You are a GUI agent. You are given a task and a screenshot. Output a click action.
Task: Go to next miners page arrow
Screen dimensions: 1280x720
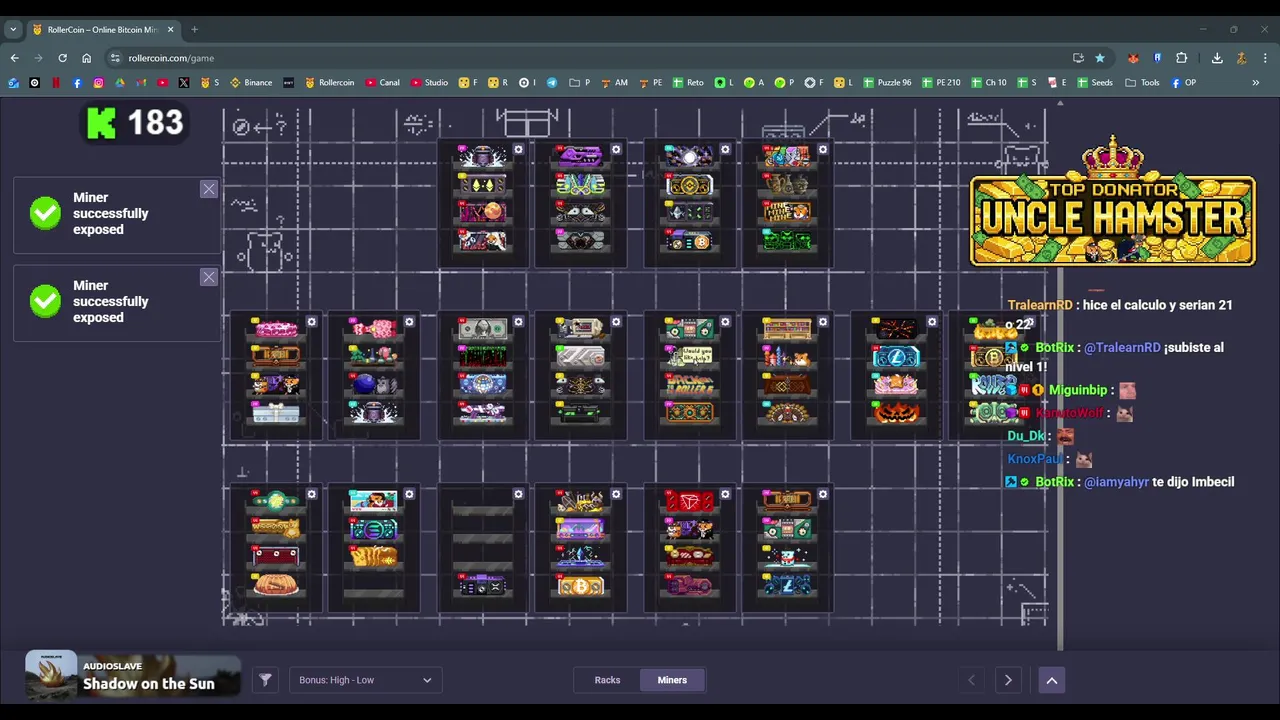click(x=1008, y=680)
